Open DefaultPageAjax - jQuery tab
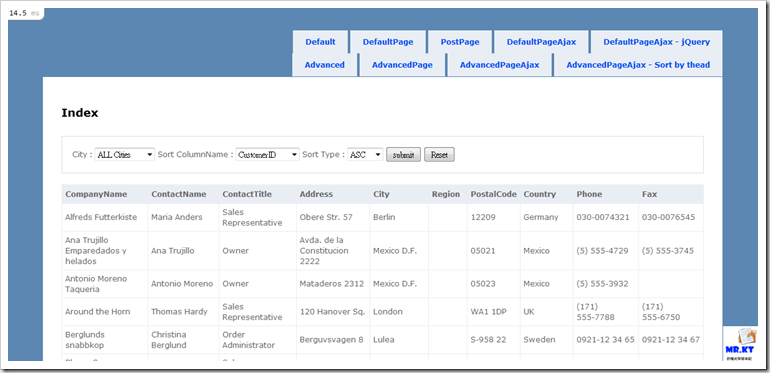This screenshot has height=373, width=770. click(x=657, y=42)
